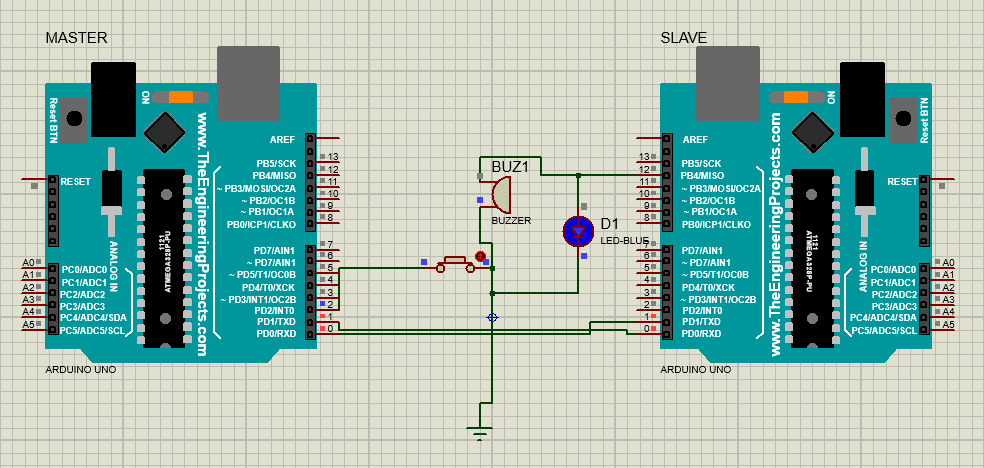Image resolution: width=984 pixels, height=468 pixels.
Task: Click slave PB0/ICP1/CLKO pin label
Action: [717, 224]
